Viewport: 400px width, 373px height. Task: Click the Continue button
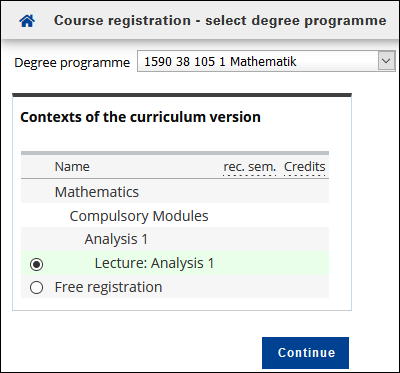[x=305, y=353]
